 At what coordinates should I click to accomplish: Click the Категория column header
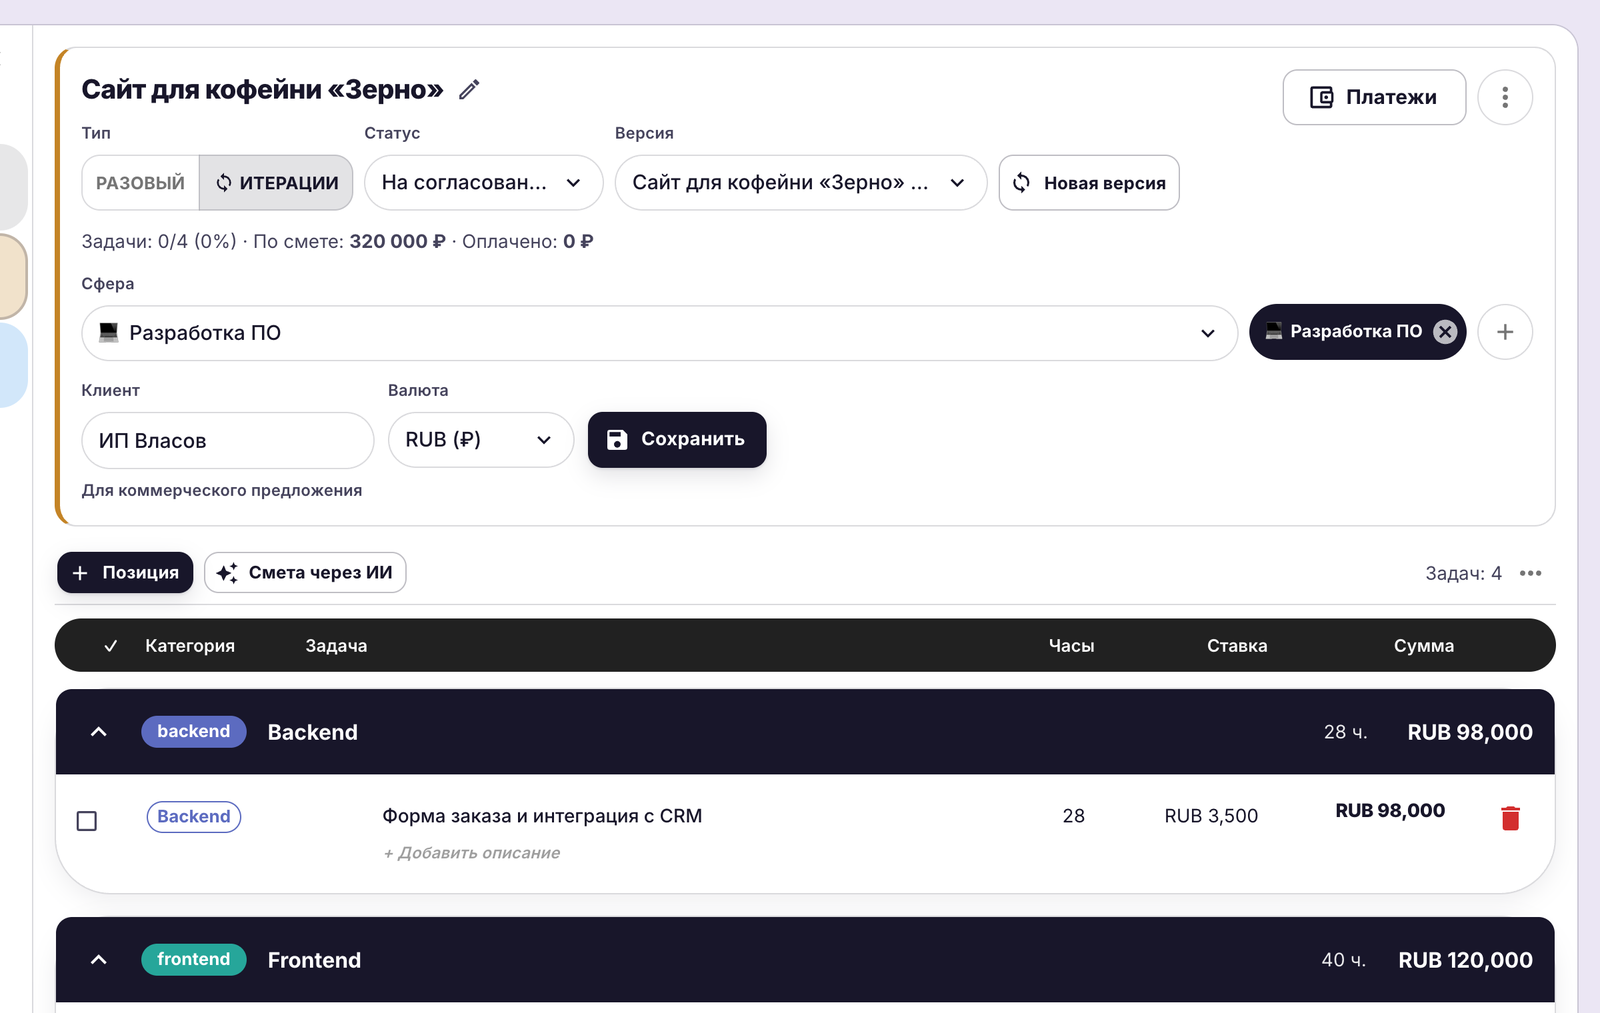click(x=190, y=646)
